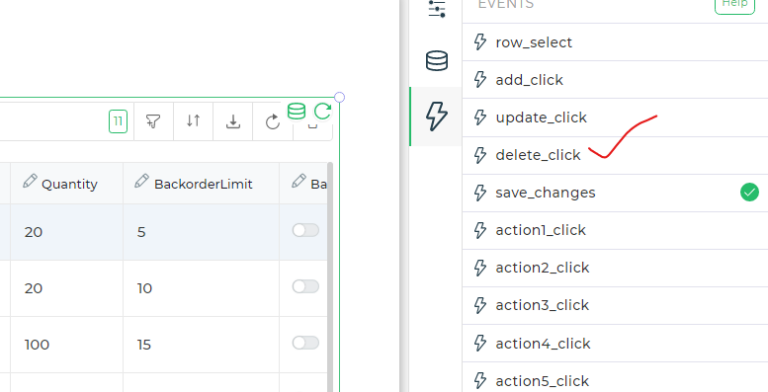768x392 pixels.
Task: Toggle the switch in the first table row
Action: tap(306, 230)
